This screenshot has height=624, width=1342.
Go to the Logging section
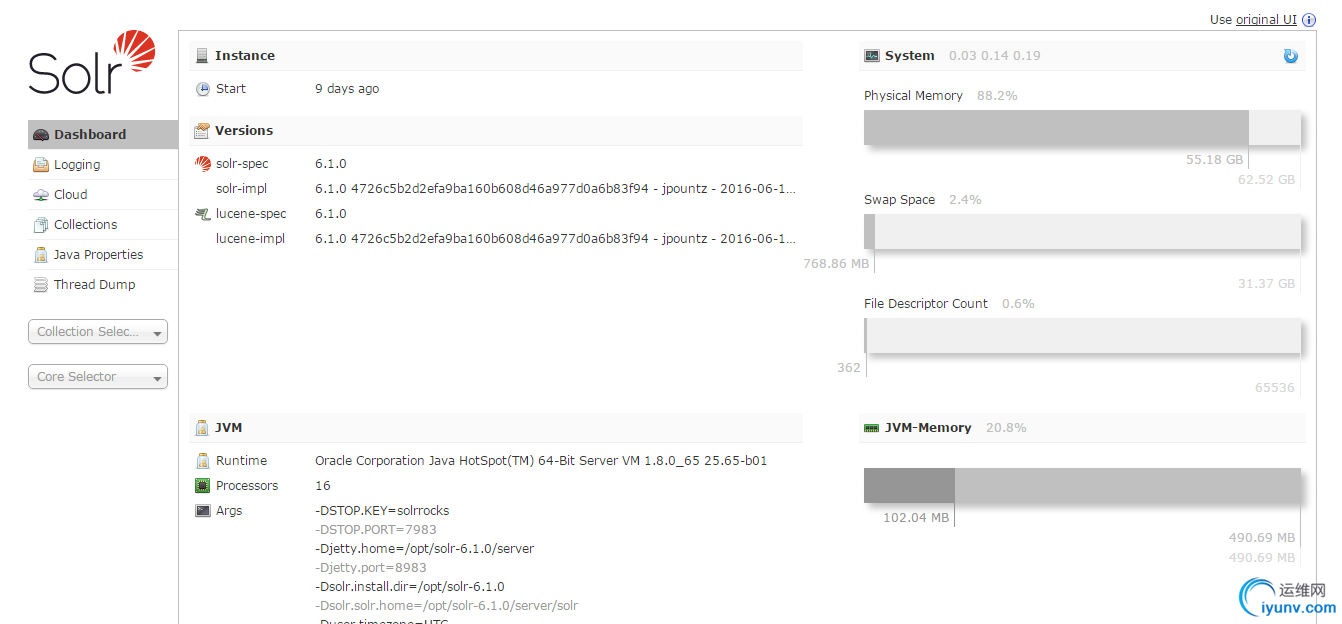pyautogui.click(x=103, y=165)
